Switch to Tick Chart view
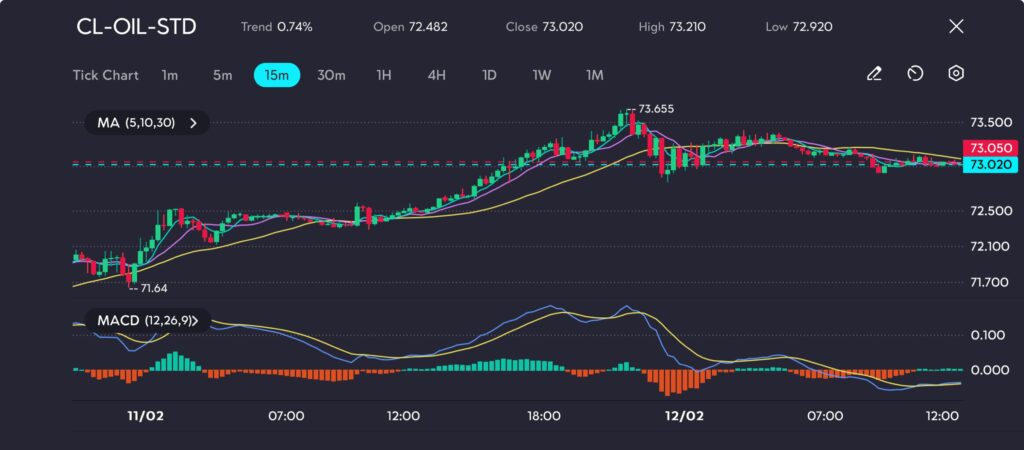 click(x=105, y=75)
